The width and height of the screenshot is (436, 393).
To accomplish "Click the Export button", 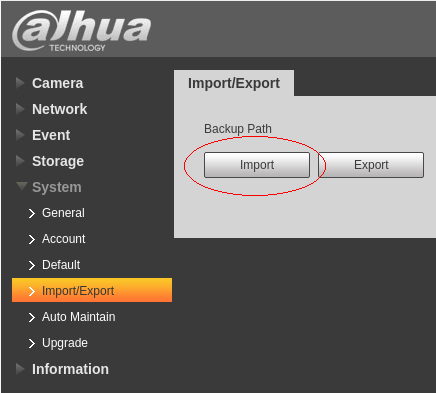I will [x=371, y=165].
